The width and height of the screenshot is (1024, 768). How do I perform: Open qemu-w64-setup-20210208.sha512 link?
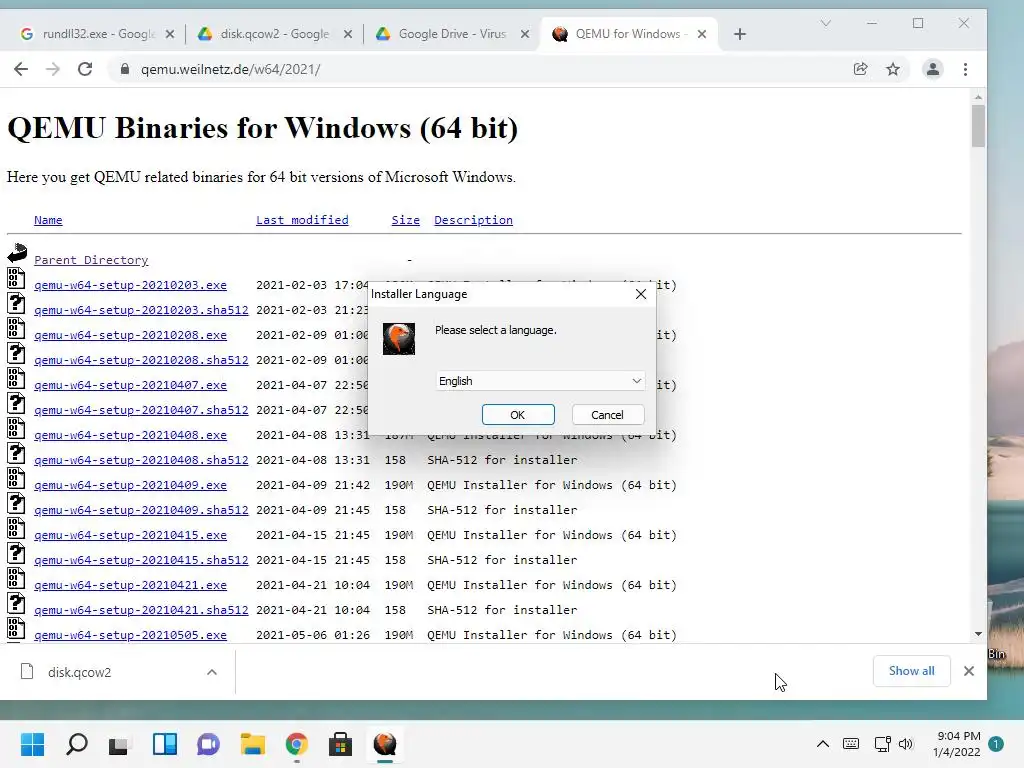click(x=141, y=360)
